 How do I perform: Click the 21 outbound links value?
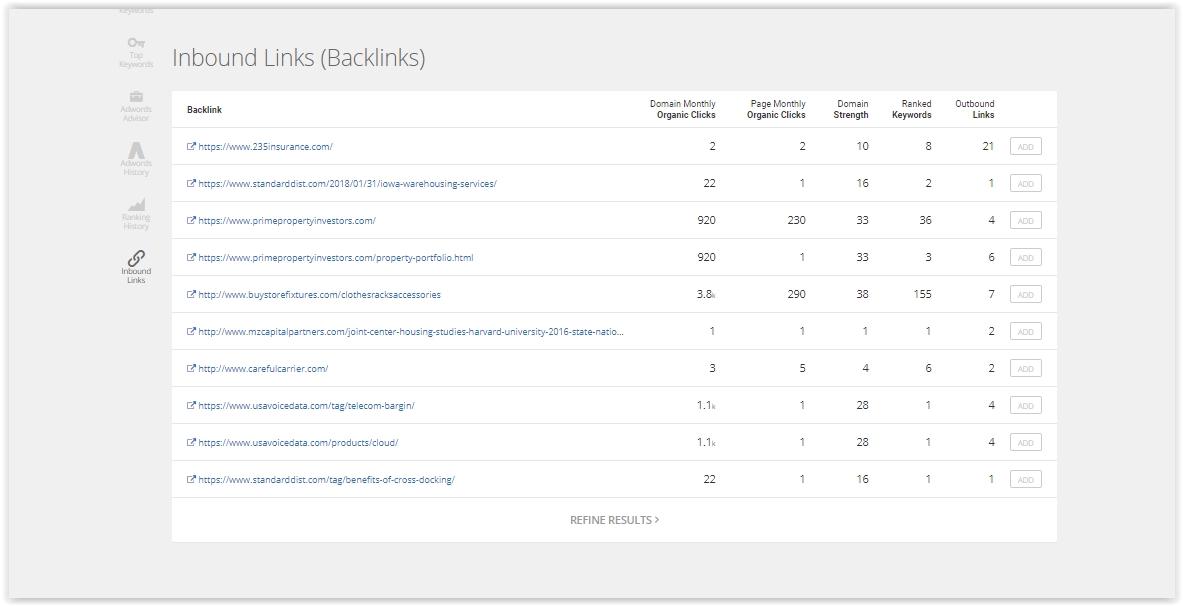pyautogui.click(x=988, y=146)
